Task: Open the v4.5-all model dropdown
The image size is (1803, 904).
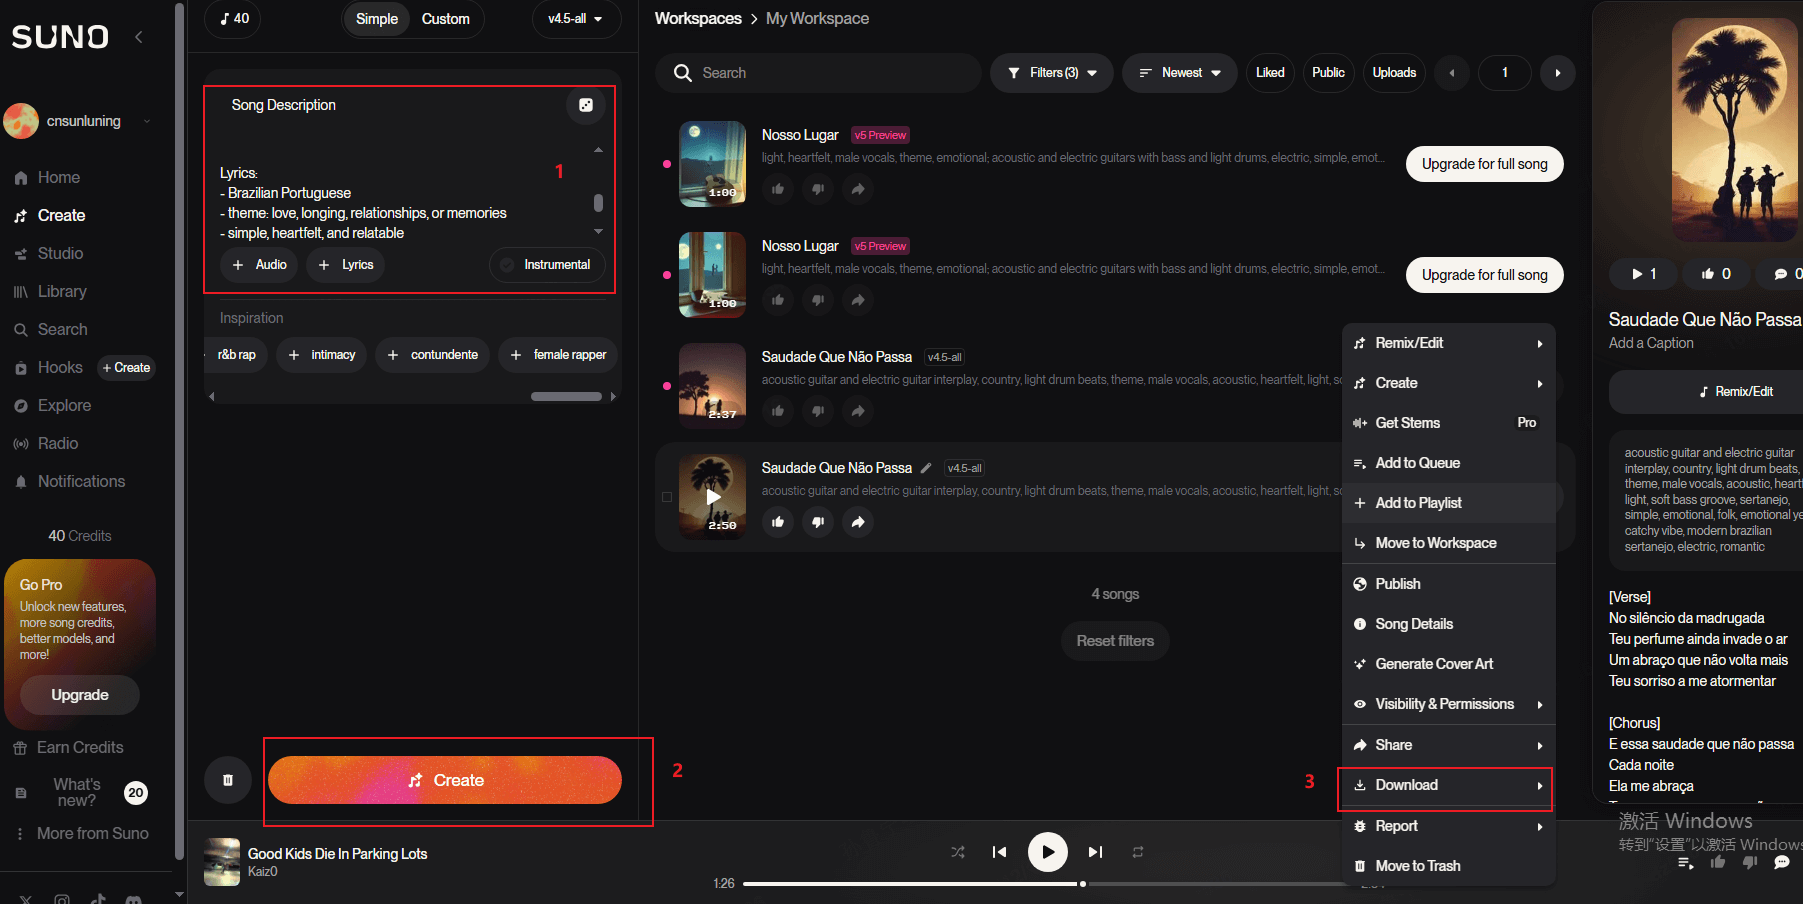Action: tap(575, 18)
